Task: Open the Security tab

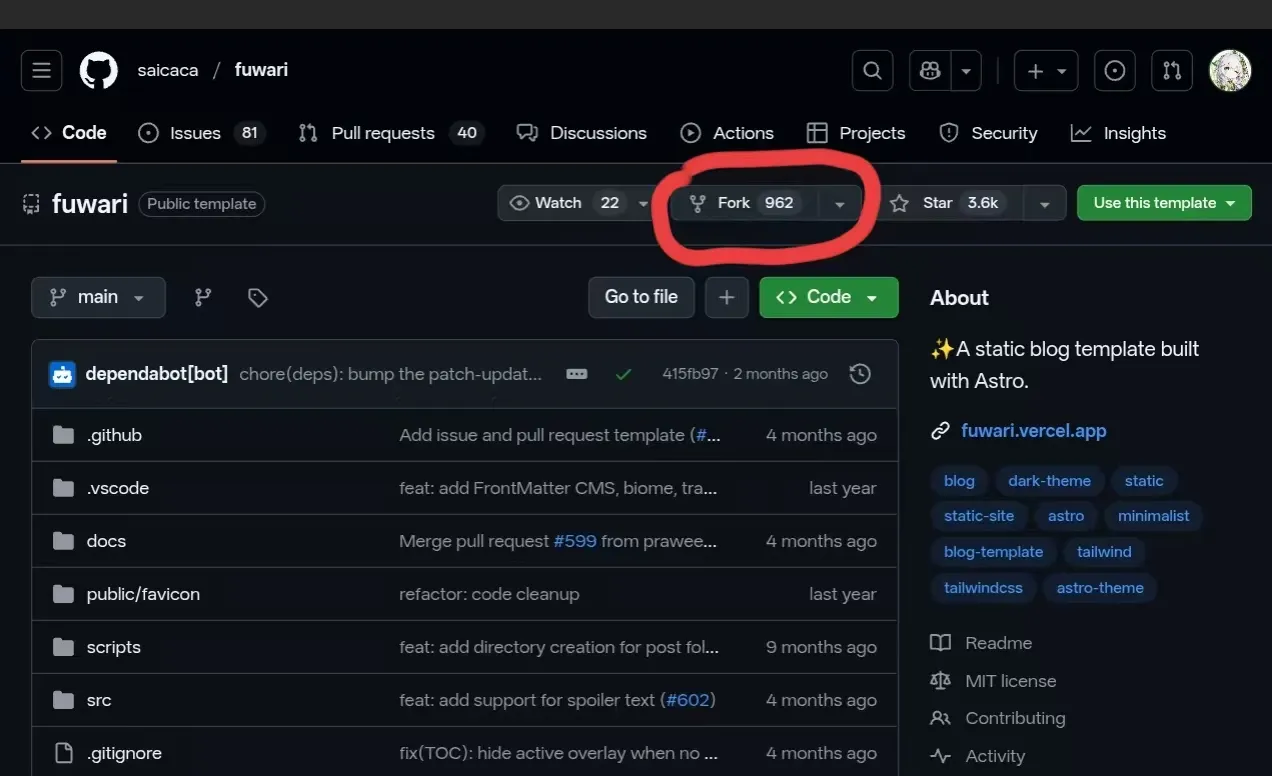Action: 988,133
